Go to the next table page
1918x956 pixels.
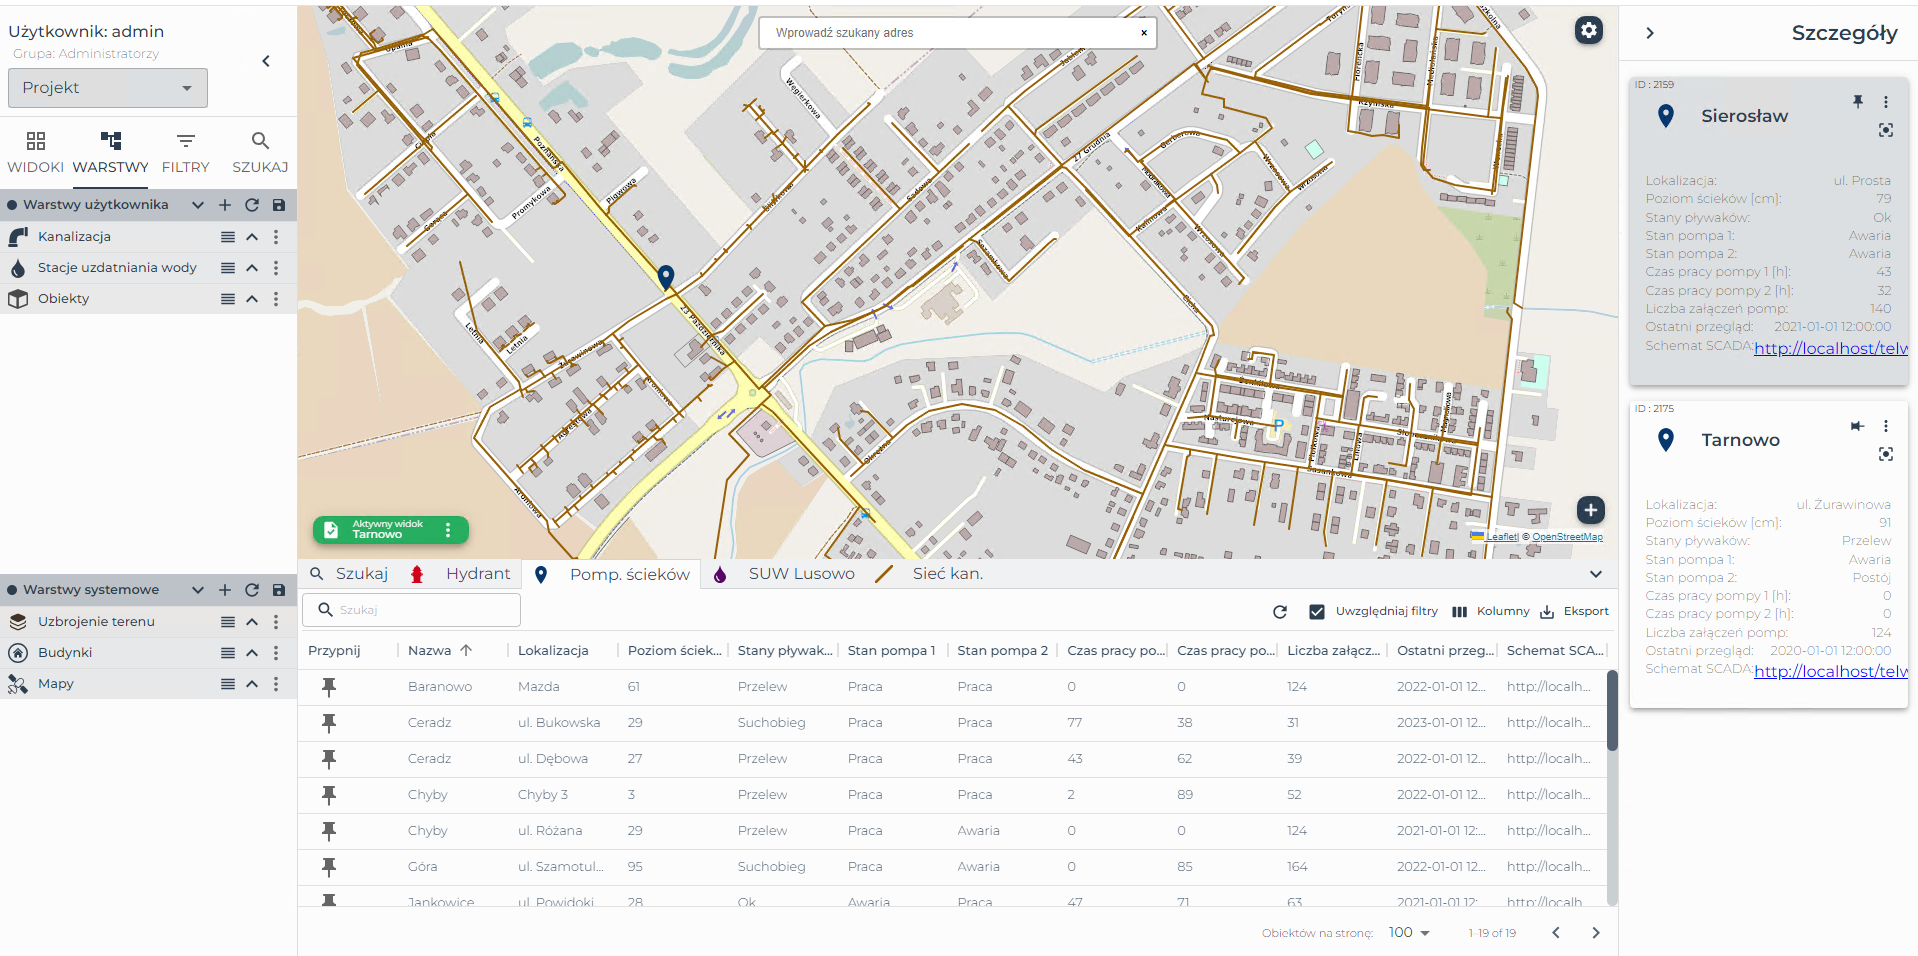pyautogui.click(x=1596, y=933)
